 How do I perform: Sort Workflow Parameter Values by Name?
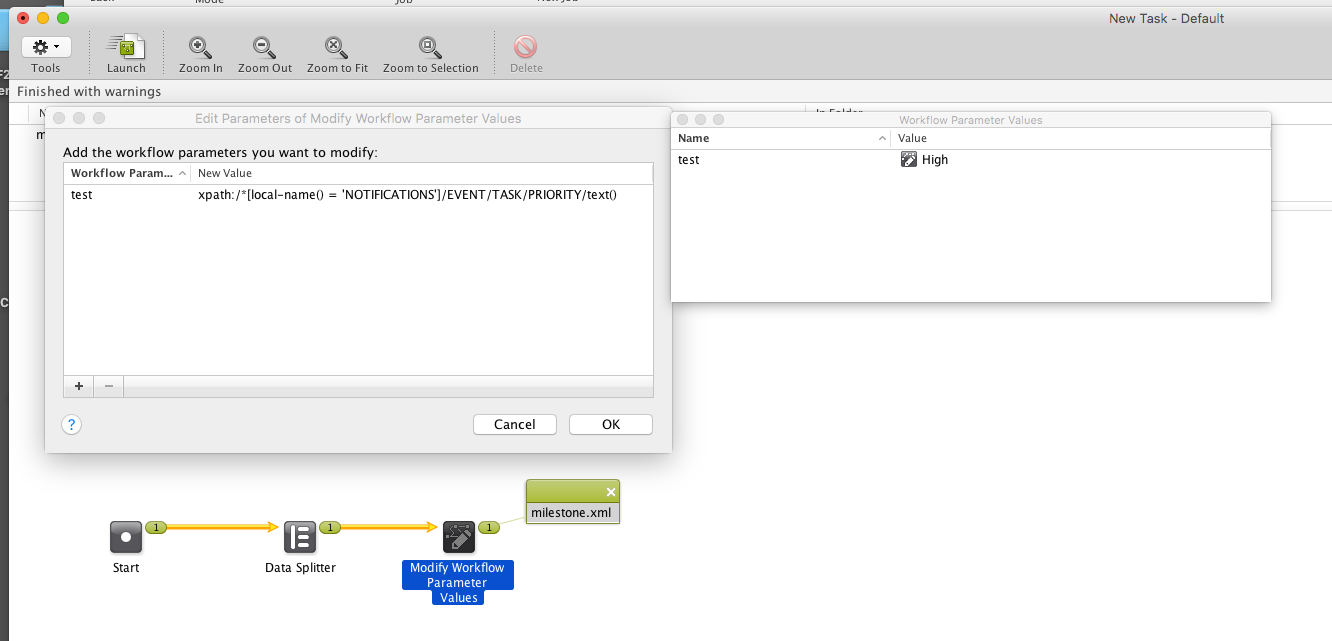[781, 138]
